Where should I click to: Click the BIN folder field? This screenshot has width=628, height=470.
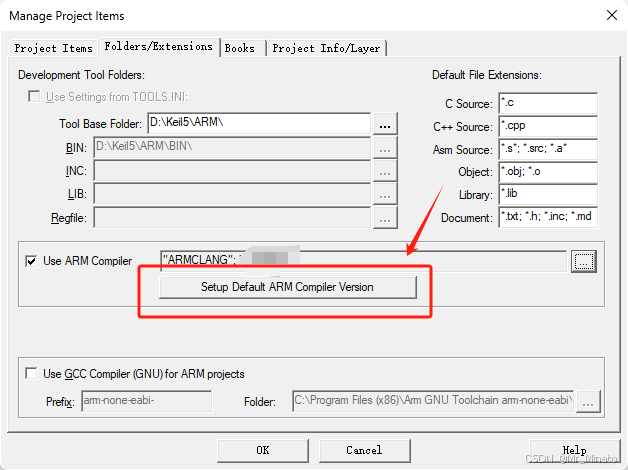pyautogui.click(x=232, y=148)
